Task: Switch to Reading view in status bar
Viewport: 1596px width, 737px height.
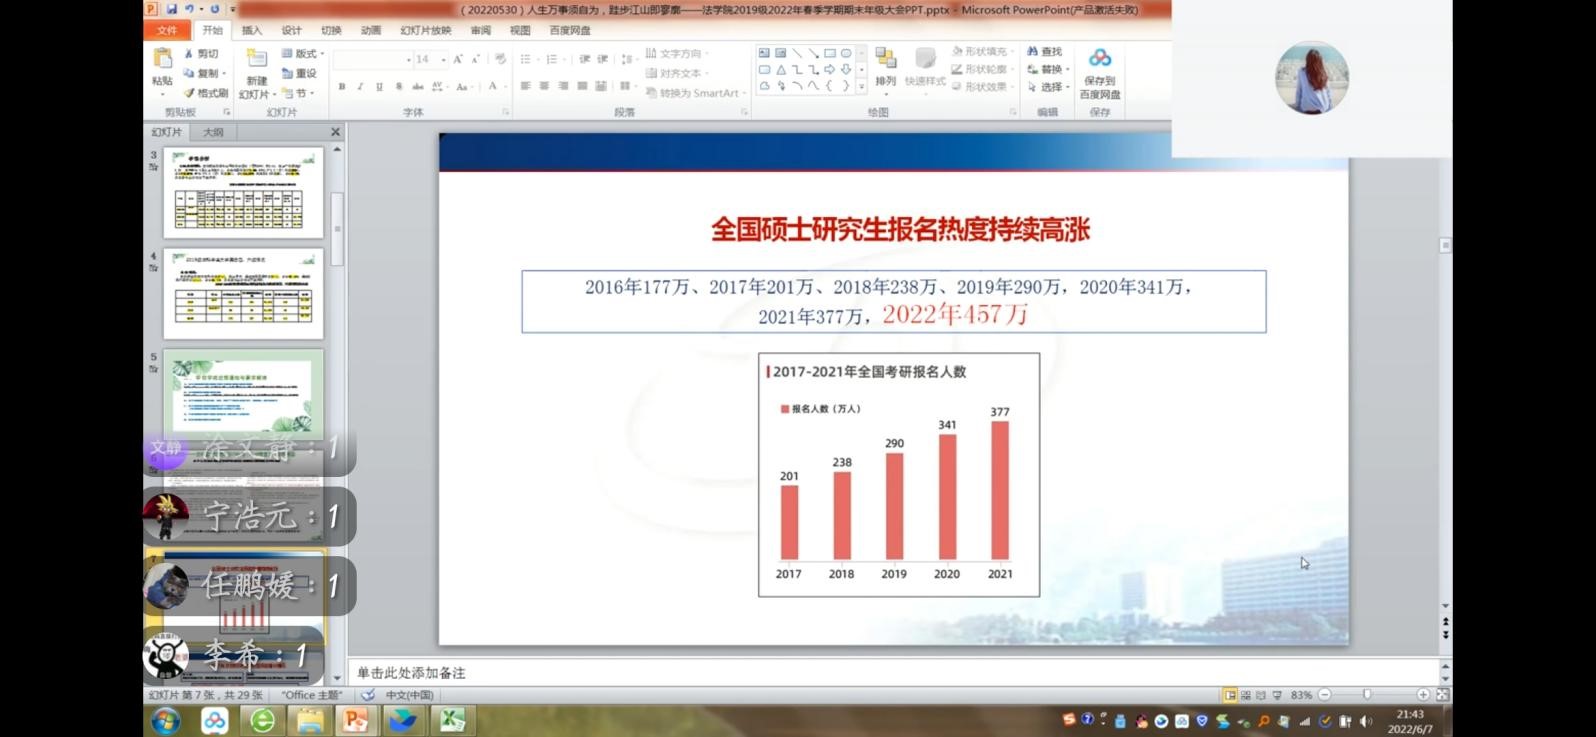Action: [x=1261, y=694]
